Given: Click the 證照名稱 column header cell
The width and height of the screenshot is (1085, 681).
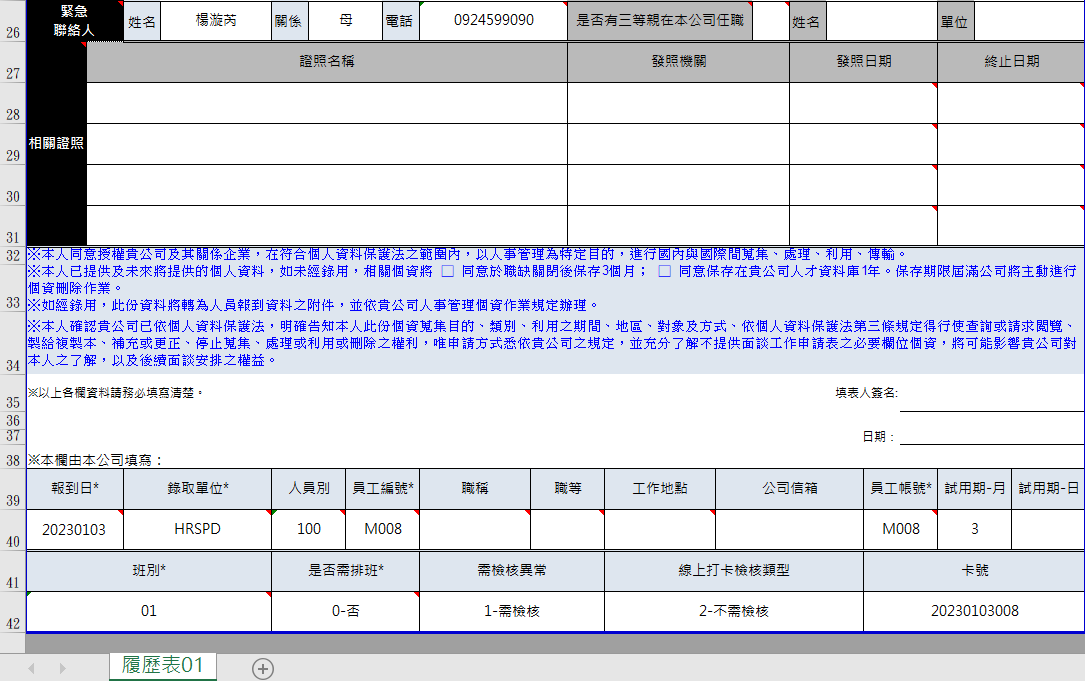Looking at the screenshot, I should 327,62.
